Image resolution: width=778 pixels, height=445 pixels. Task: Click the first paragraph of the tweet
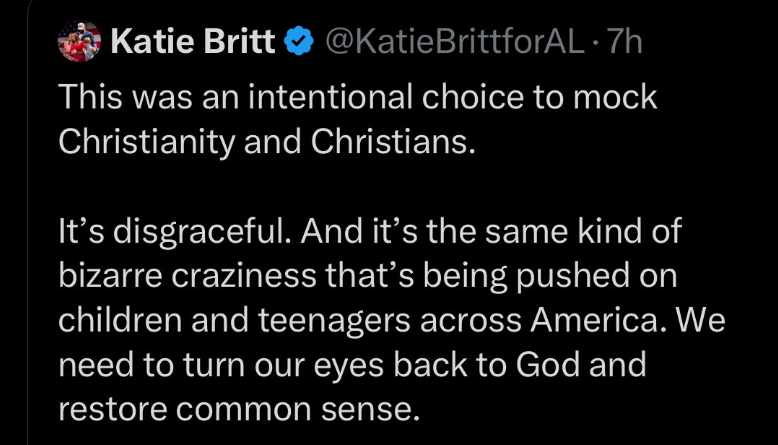(x=358, y=119)
